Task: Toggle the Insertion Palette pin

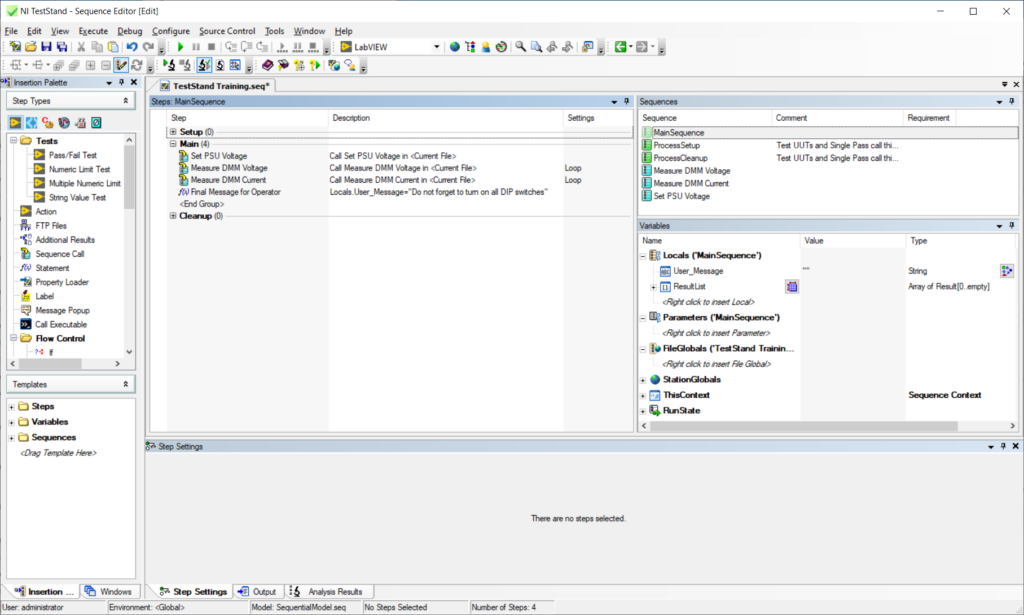Action: coord(121,82)
